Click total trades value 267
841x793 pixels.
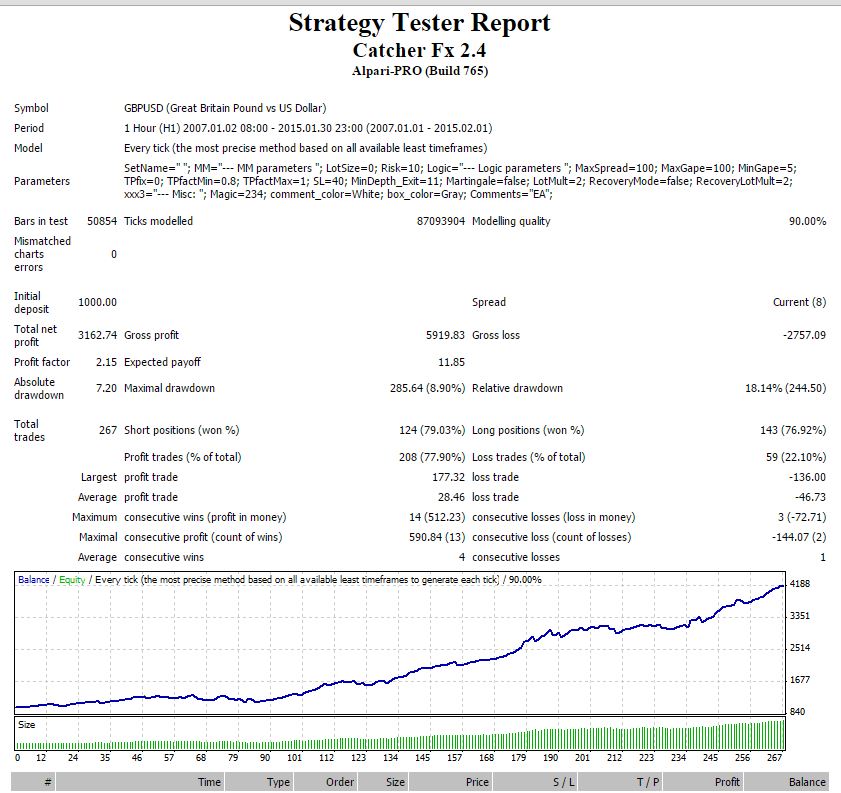point(108,430)
